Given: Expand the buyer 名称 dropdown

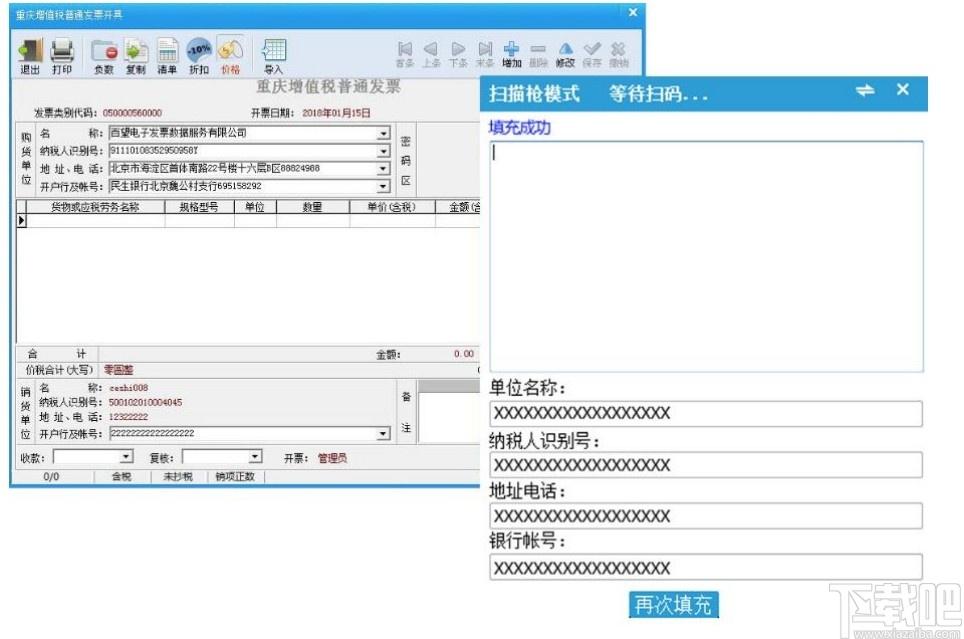Looking at the screenshot, I should pyautogui.click(x=384, y=133).
